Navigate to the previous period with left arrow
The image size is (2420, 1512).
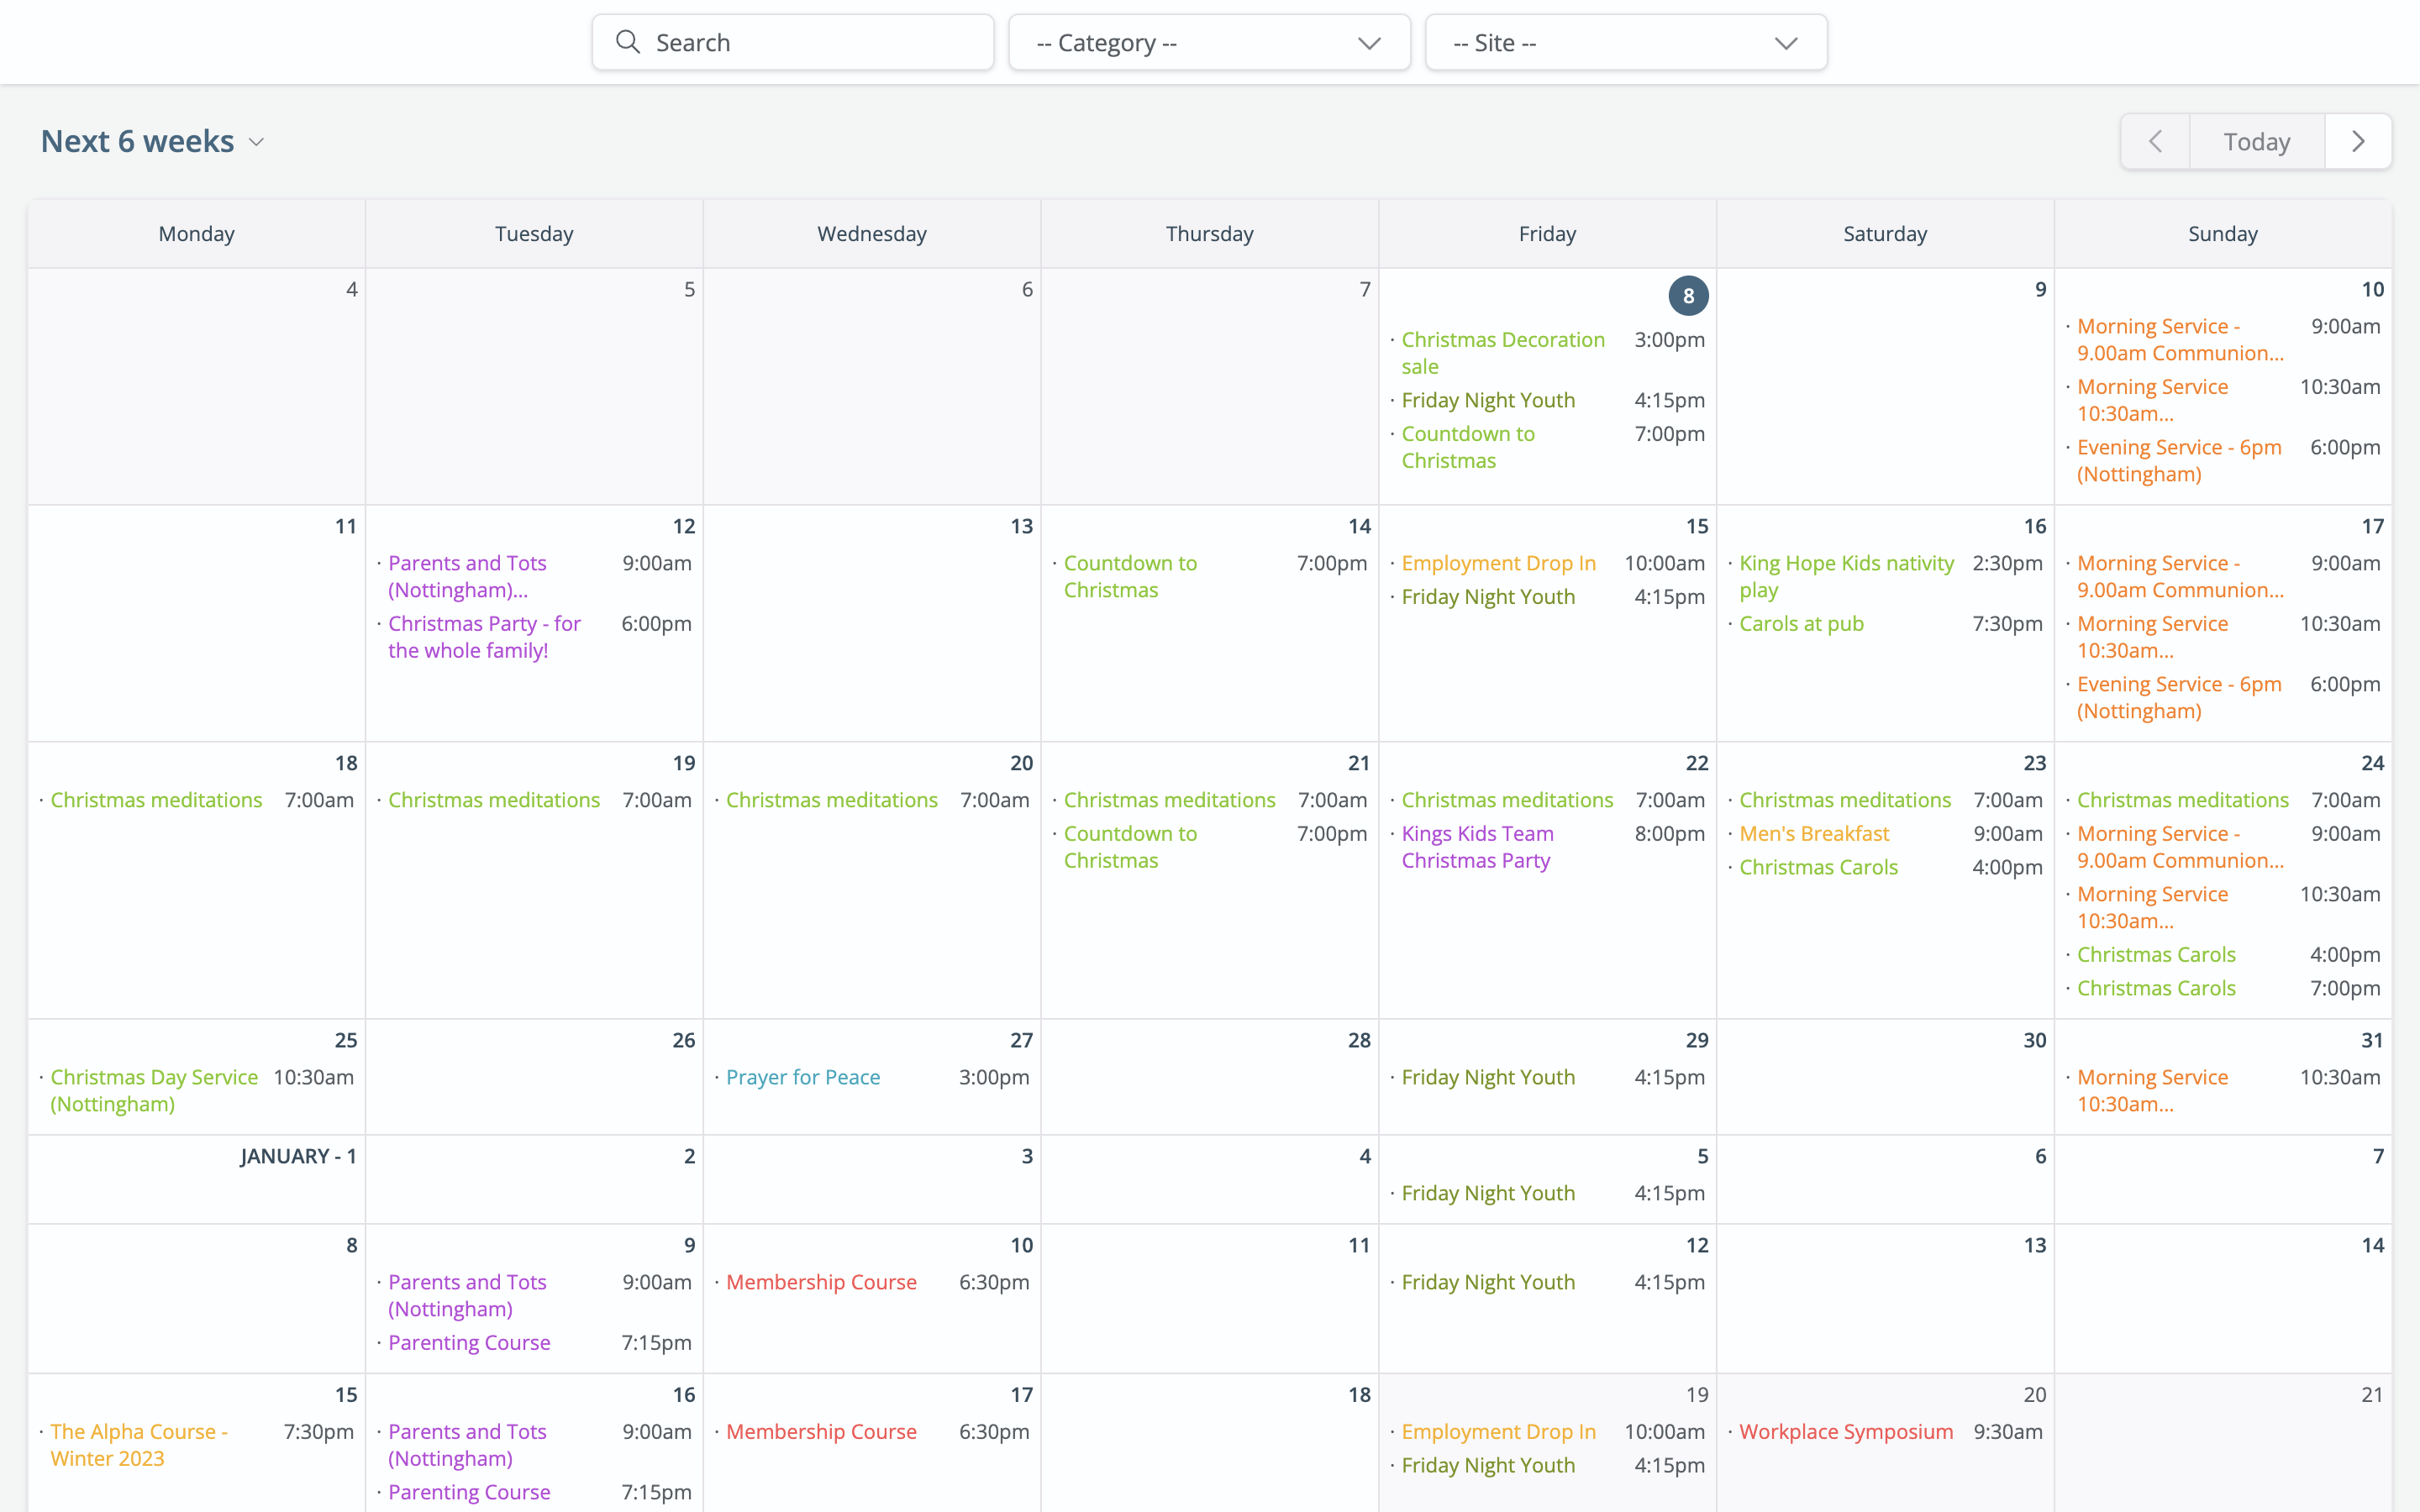click(2156, 141)
